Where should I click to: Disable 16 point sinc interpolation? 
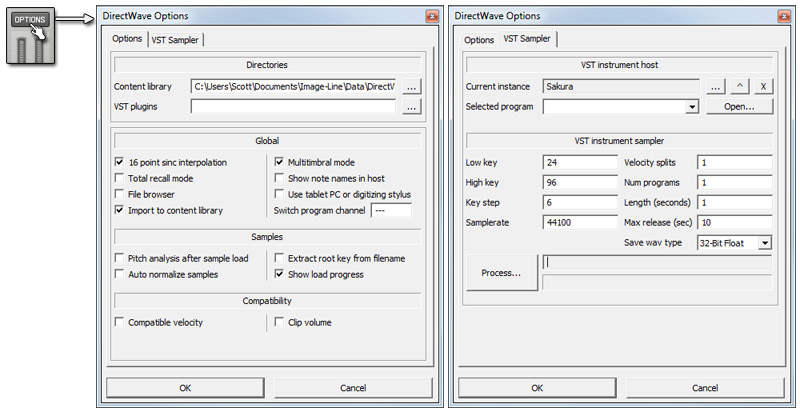pyautogui.click(x=120, y=162)
